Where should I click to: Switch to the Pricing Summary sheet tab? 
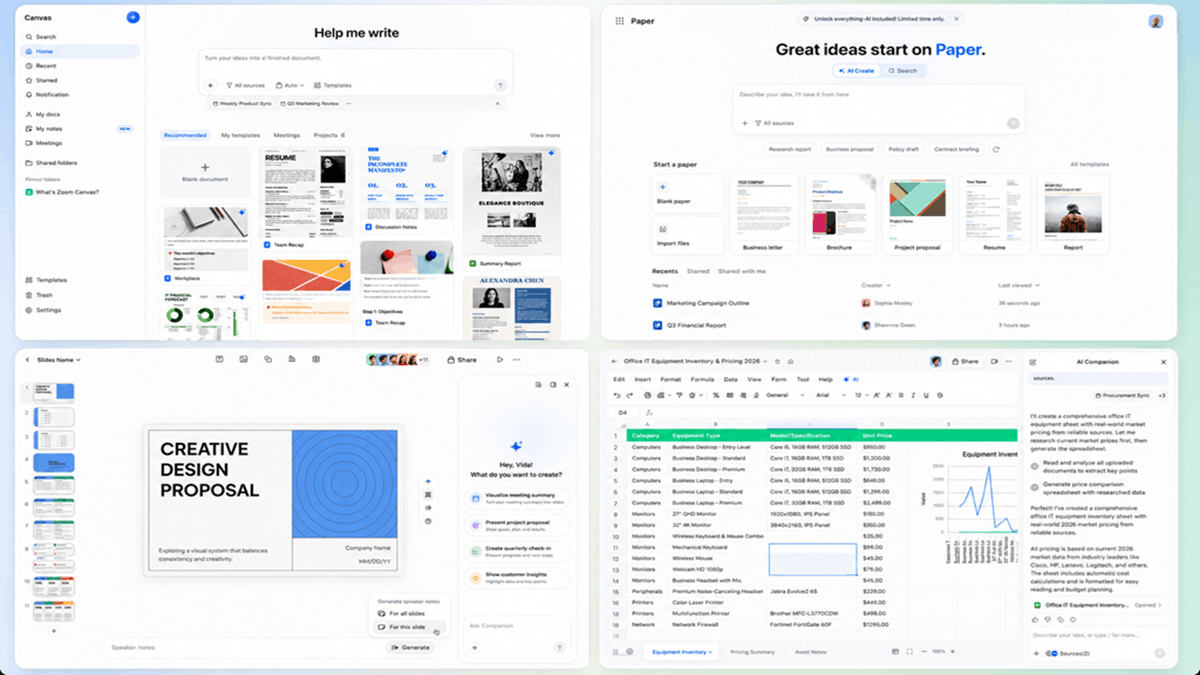click(752, 652)
